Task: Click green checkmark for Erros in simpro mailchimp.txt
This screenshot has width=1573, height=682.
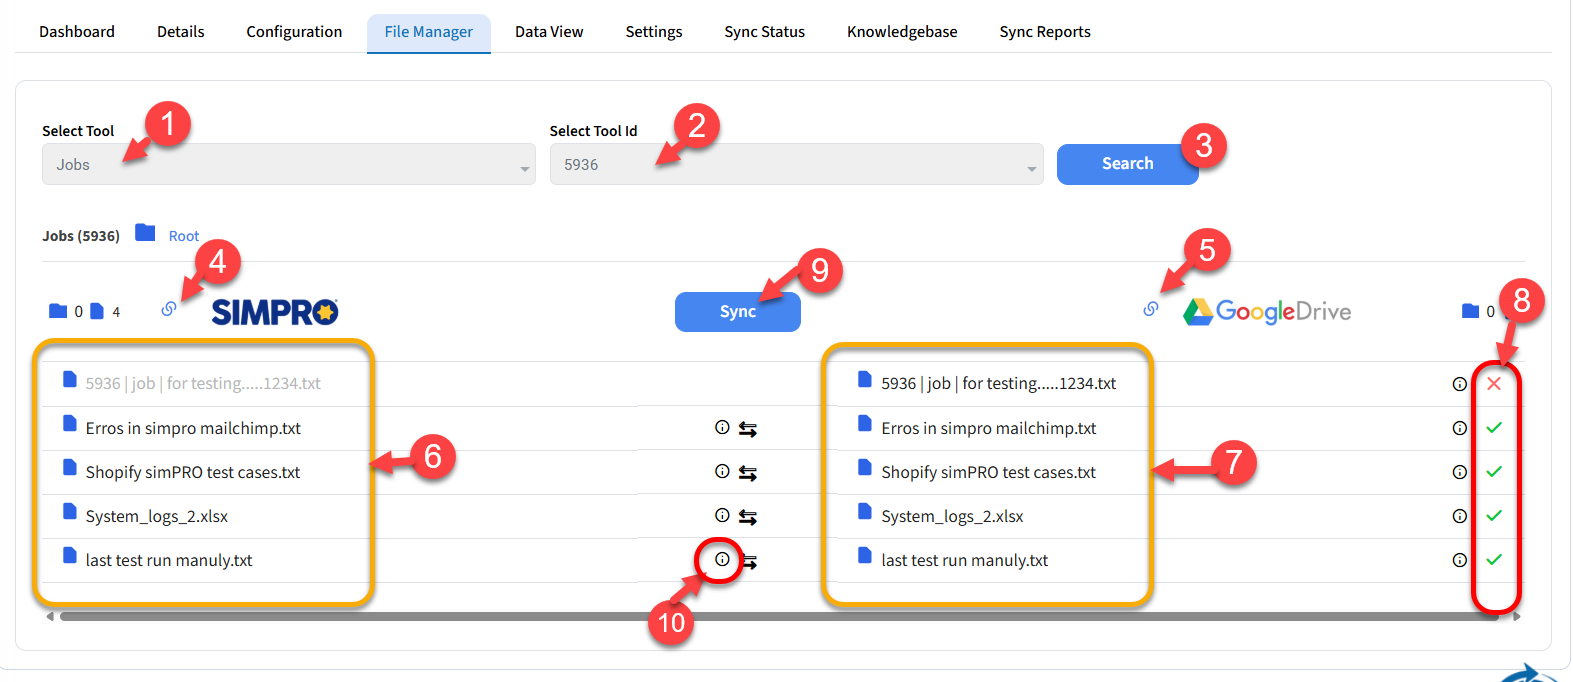Action: coord(1494,428)
